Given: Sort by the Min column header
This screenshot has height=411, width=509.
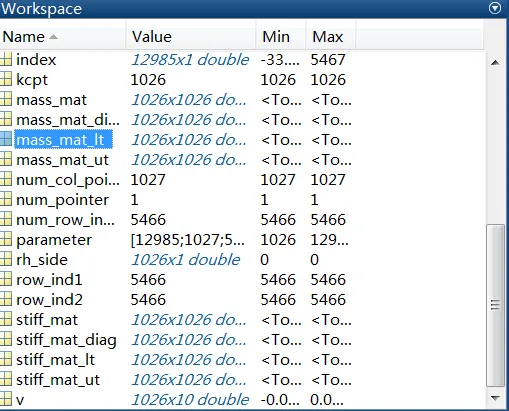Looking at the screenshot, I should (281, 36).
